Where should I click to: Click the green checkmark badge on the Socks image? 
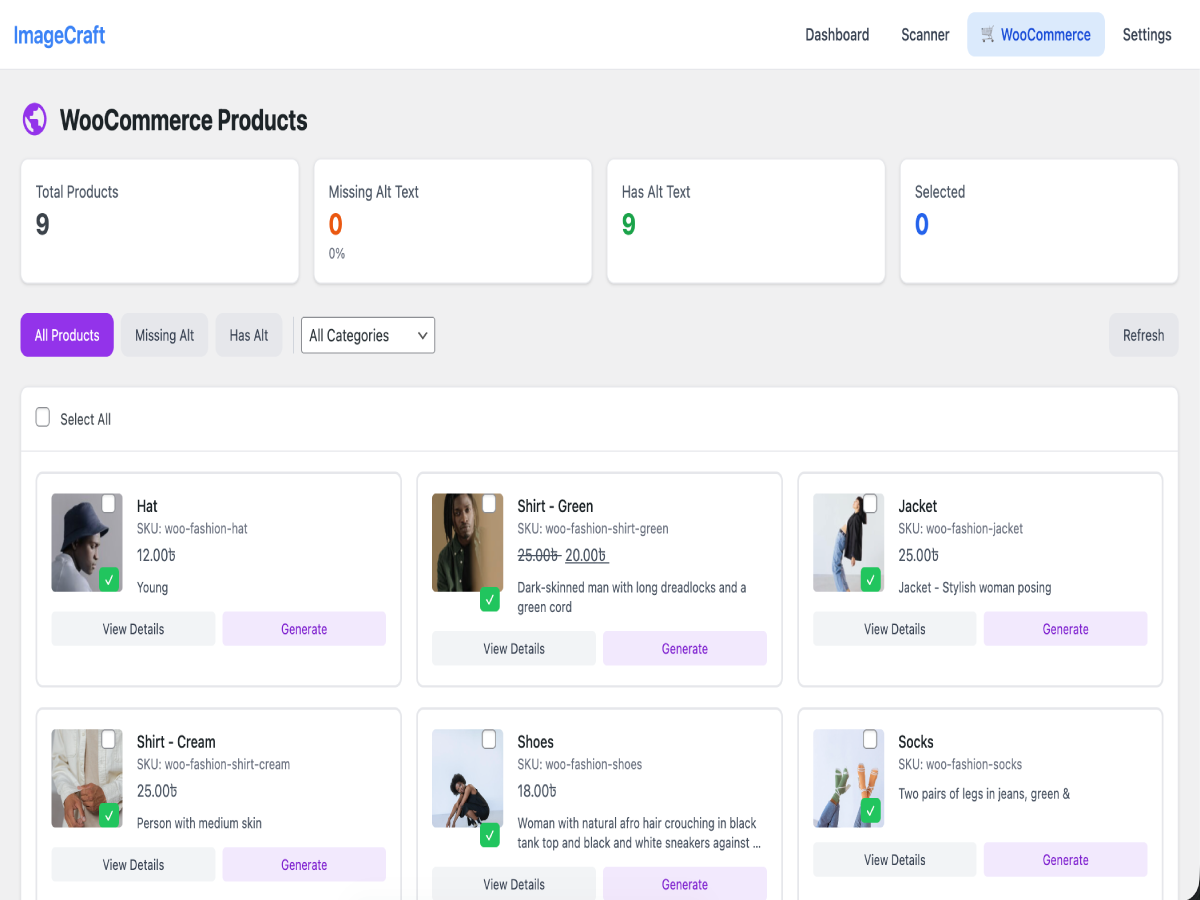pos(872,811)
